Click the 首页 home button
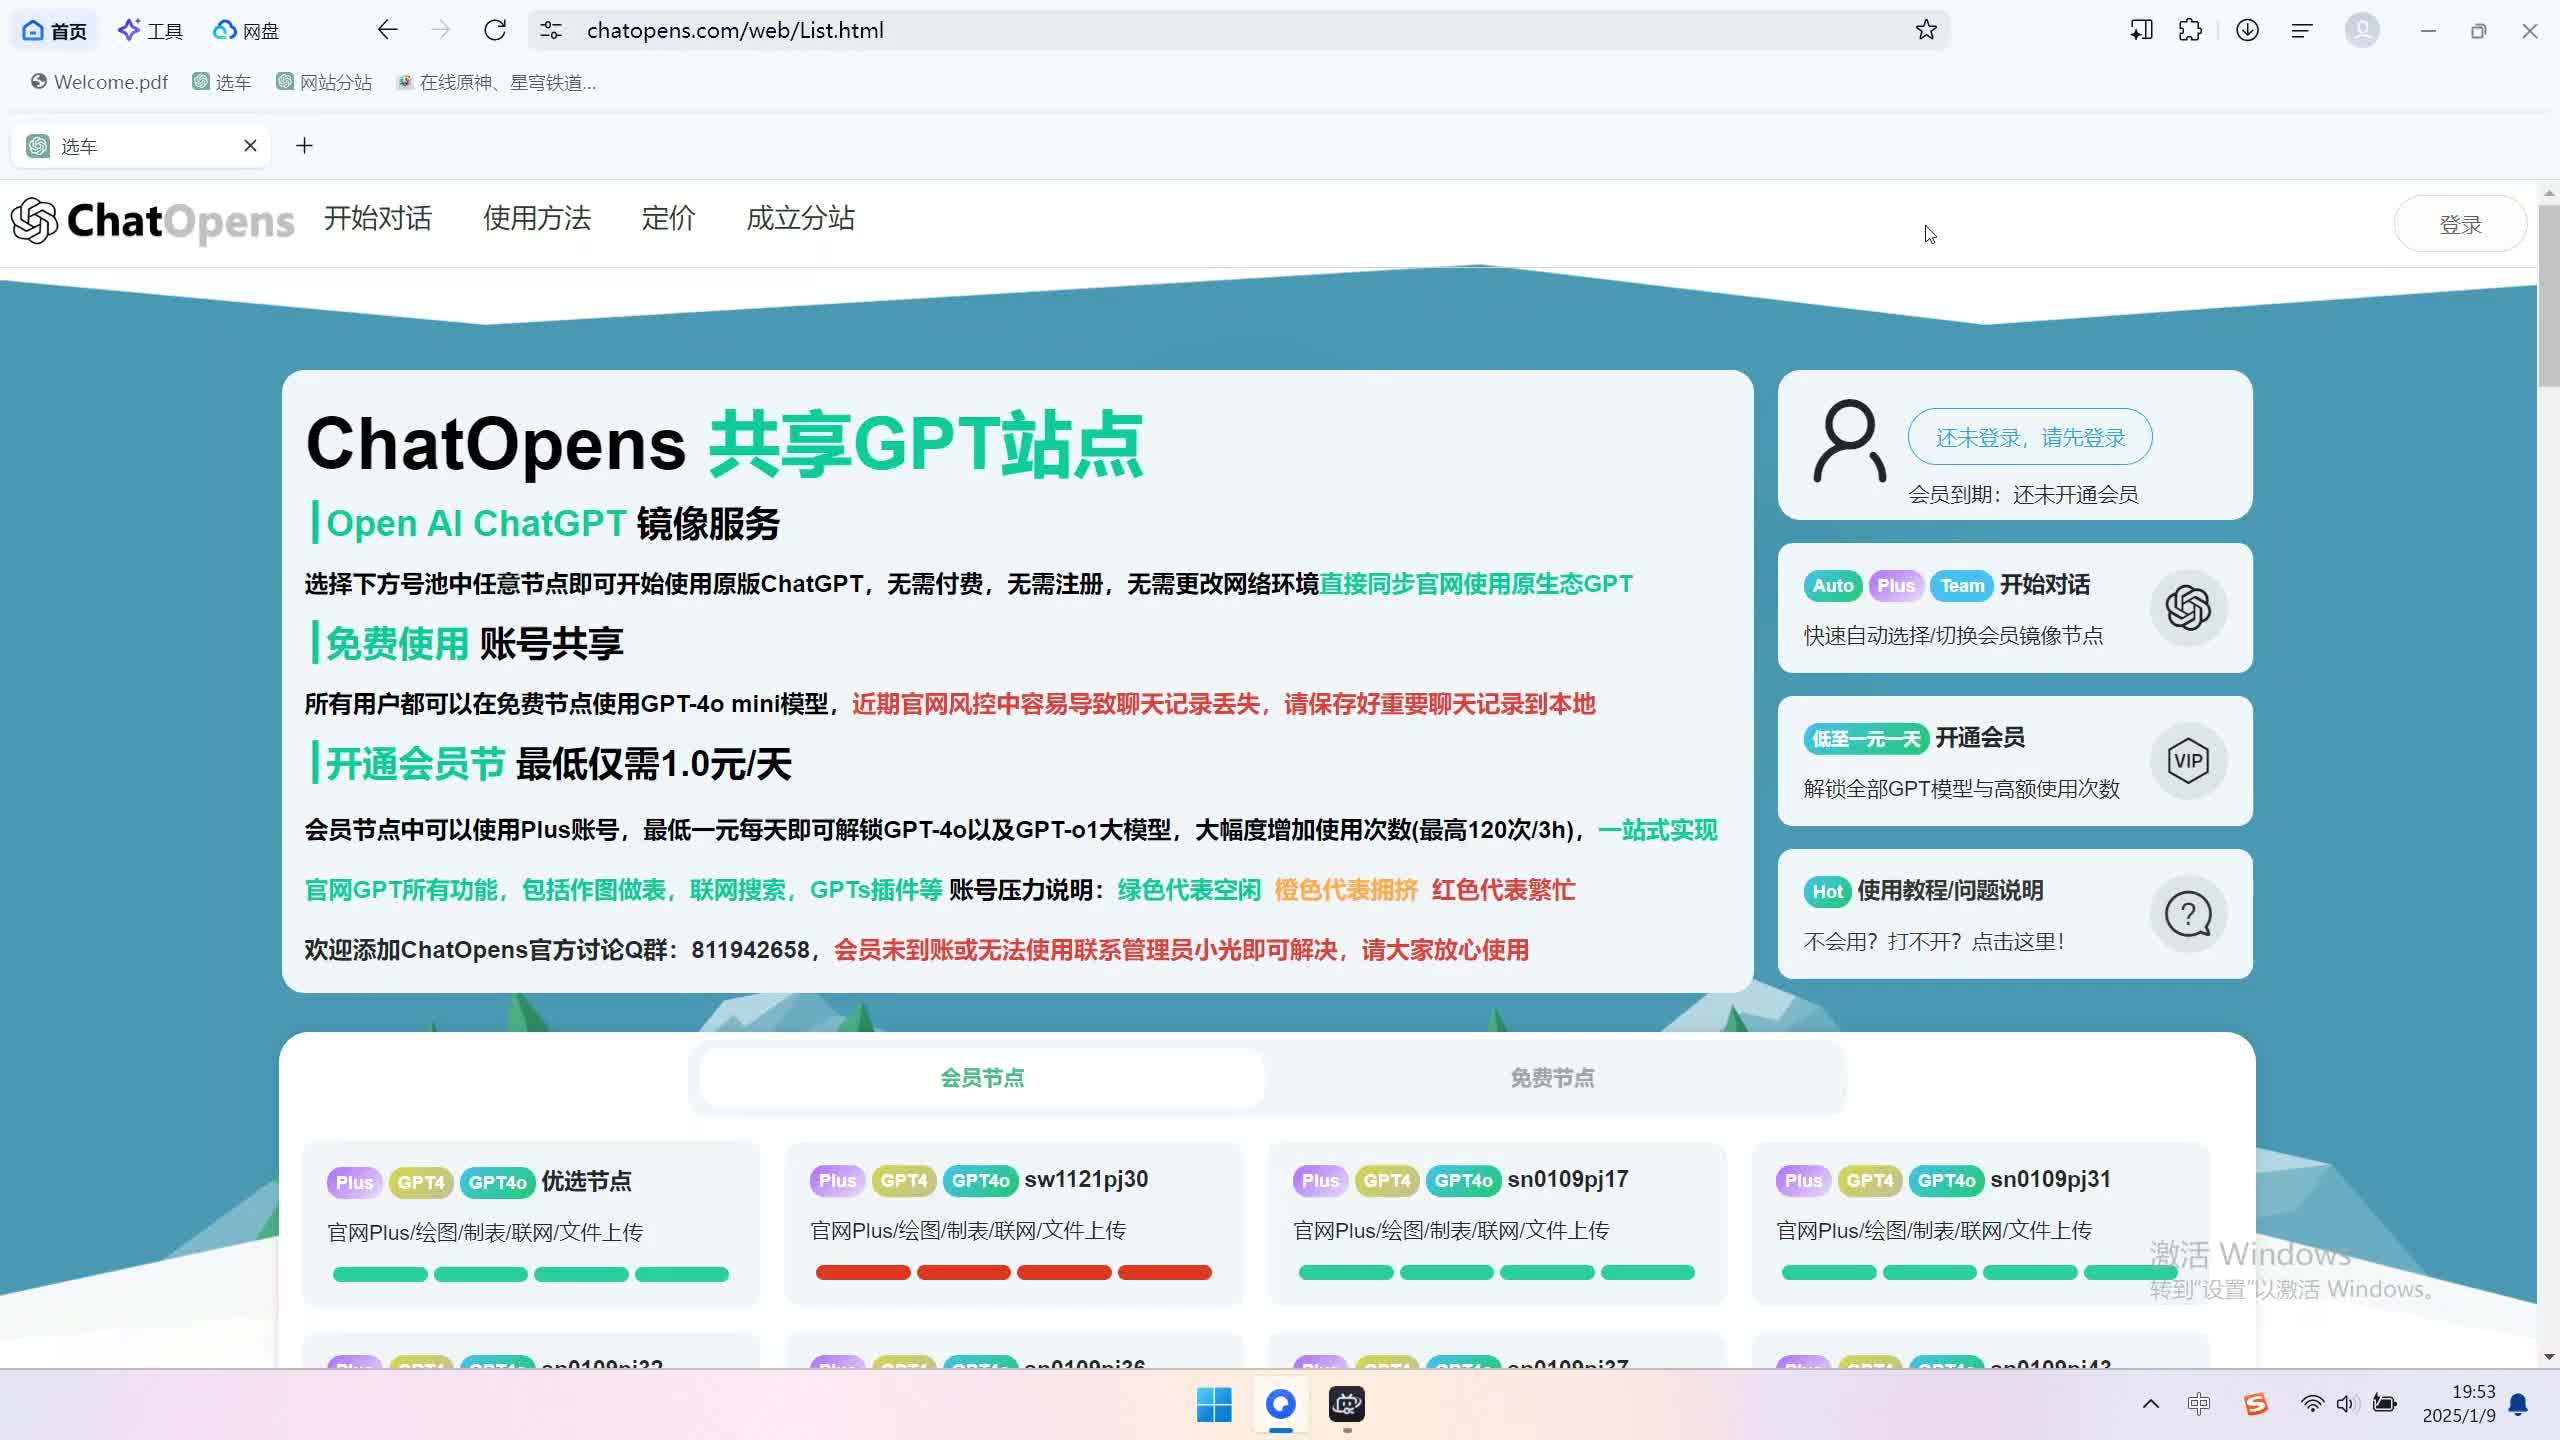The width and height of the screenshot is (2560, 1440). pos(55,30)
